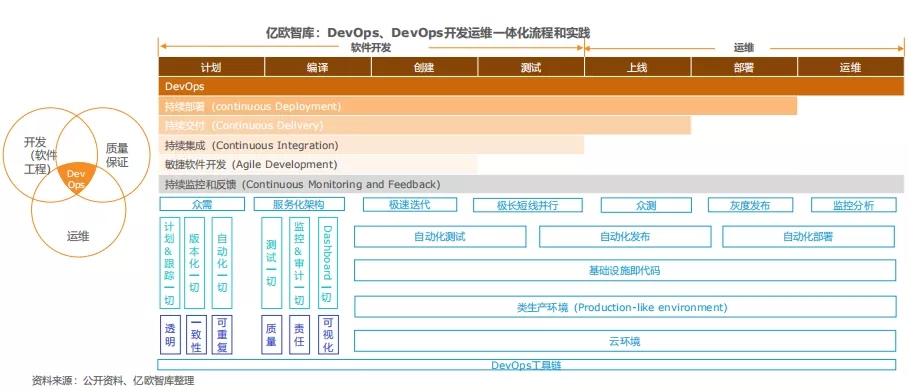Click the 极速迭代 box
Screen dimensions: 909x391
tap(410, 204)
